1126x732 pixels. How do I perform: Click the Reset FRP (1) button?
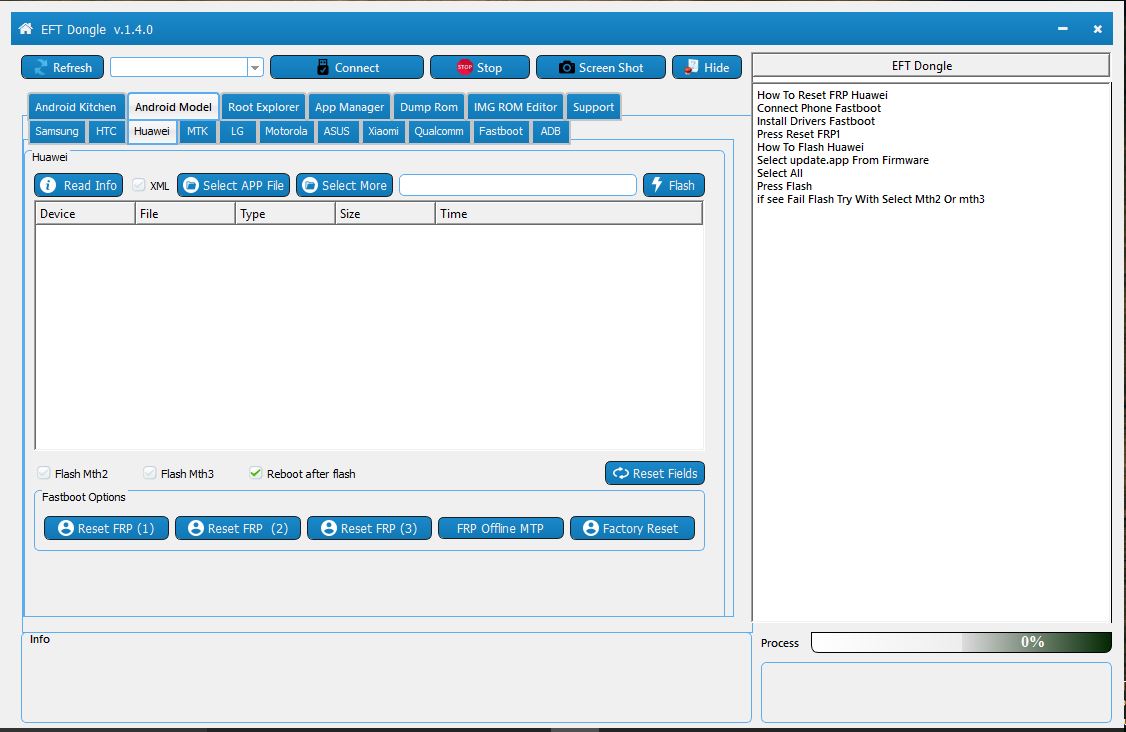(x=106, y=528)
